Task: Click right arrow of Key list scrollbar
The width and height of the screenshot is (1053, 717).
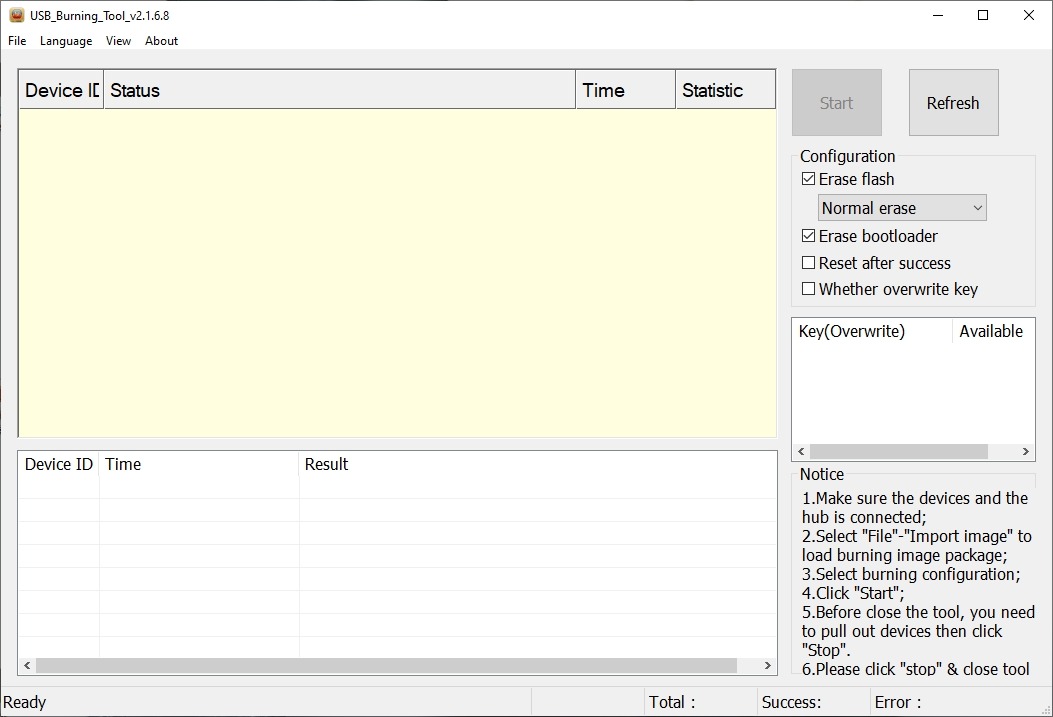Action: pos(1025,452)
